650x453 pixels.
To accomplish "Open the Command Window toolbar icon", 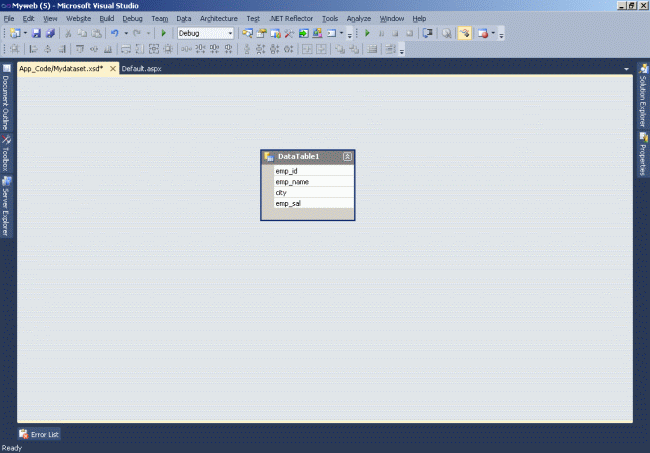I will (331, 33).
